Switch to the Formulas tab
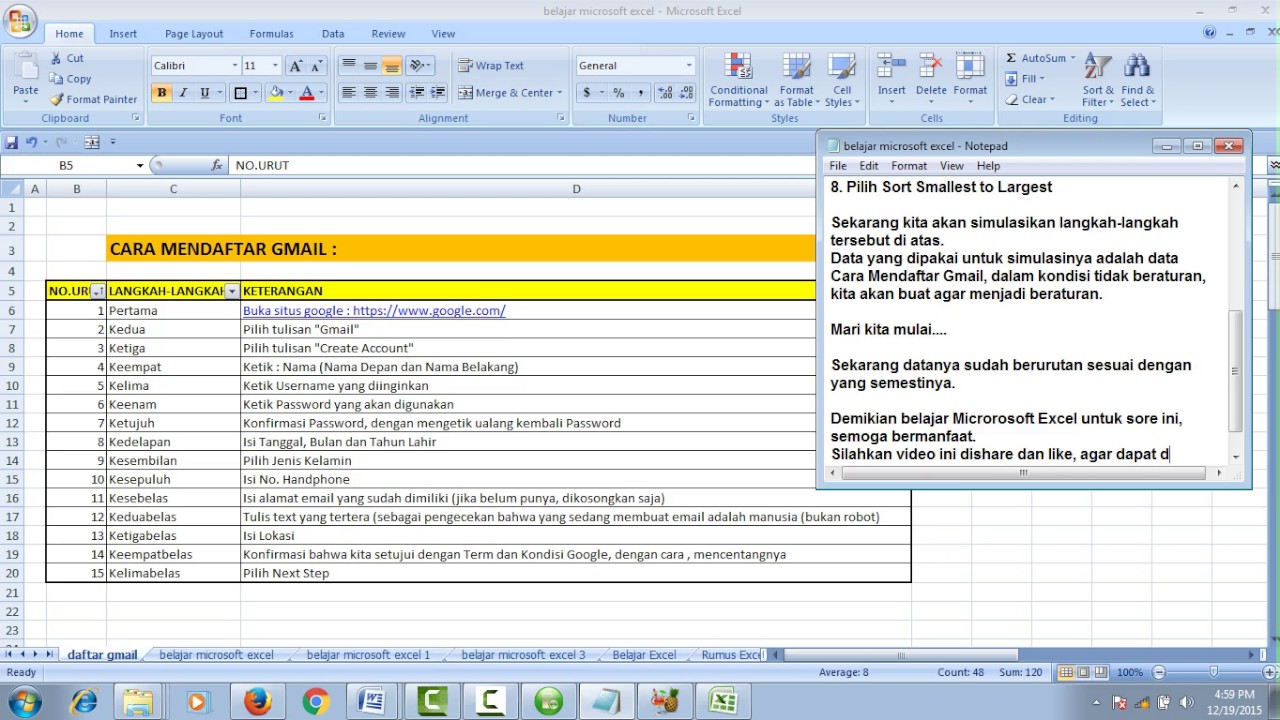This screenshot has height=720, width=1280. (x=272, y=34)
